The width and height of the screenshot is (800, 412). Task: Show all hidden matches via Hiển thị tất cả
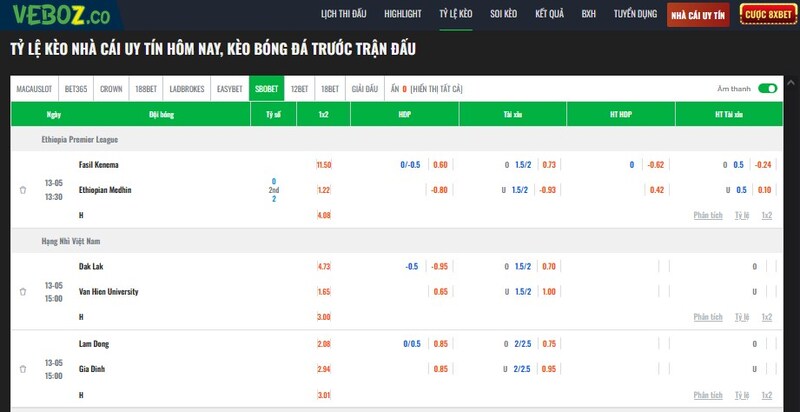point(436,89)
